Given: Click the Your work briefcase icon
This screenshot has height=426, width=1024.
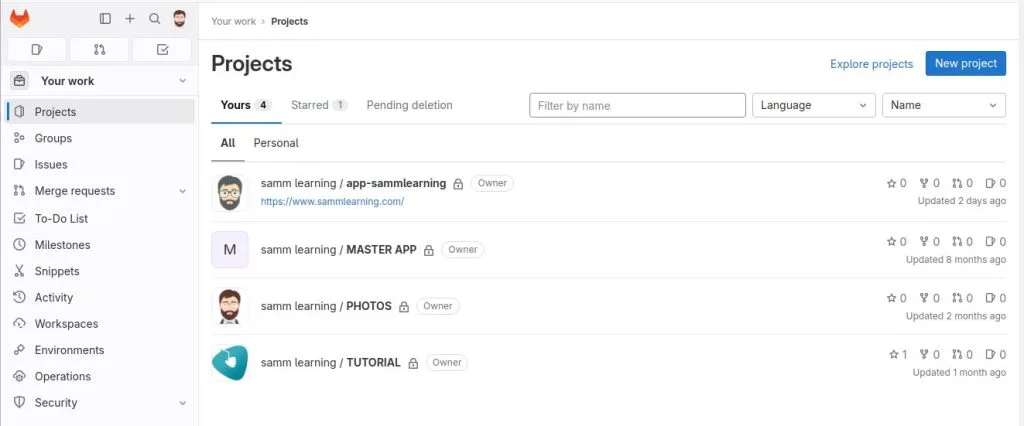Looking at the screenshot, I should pos(20,81).
